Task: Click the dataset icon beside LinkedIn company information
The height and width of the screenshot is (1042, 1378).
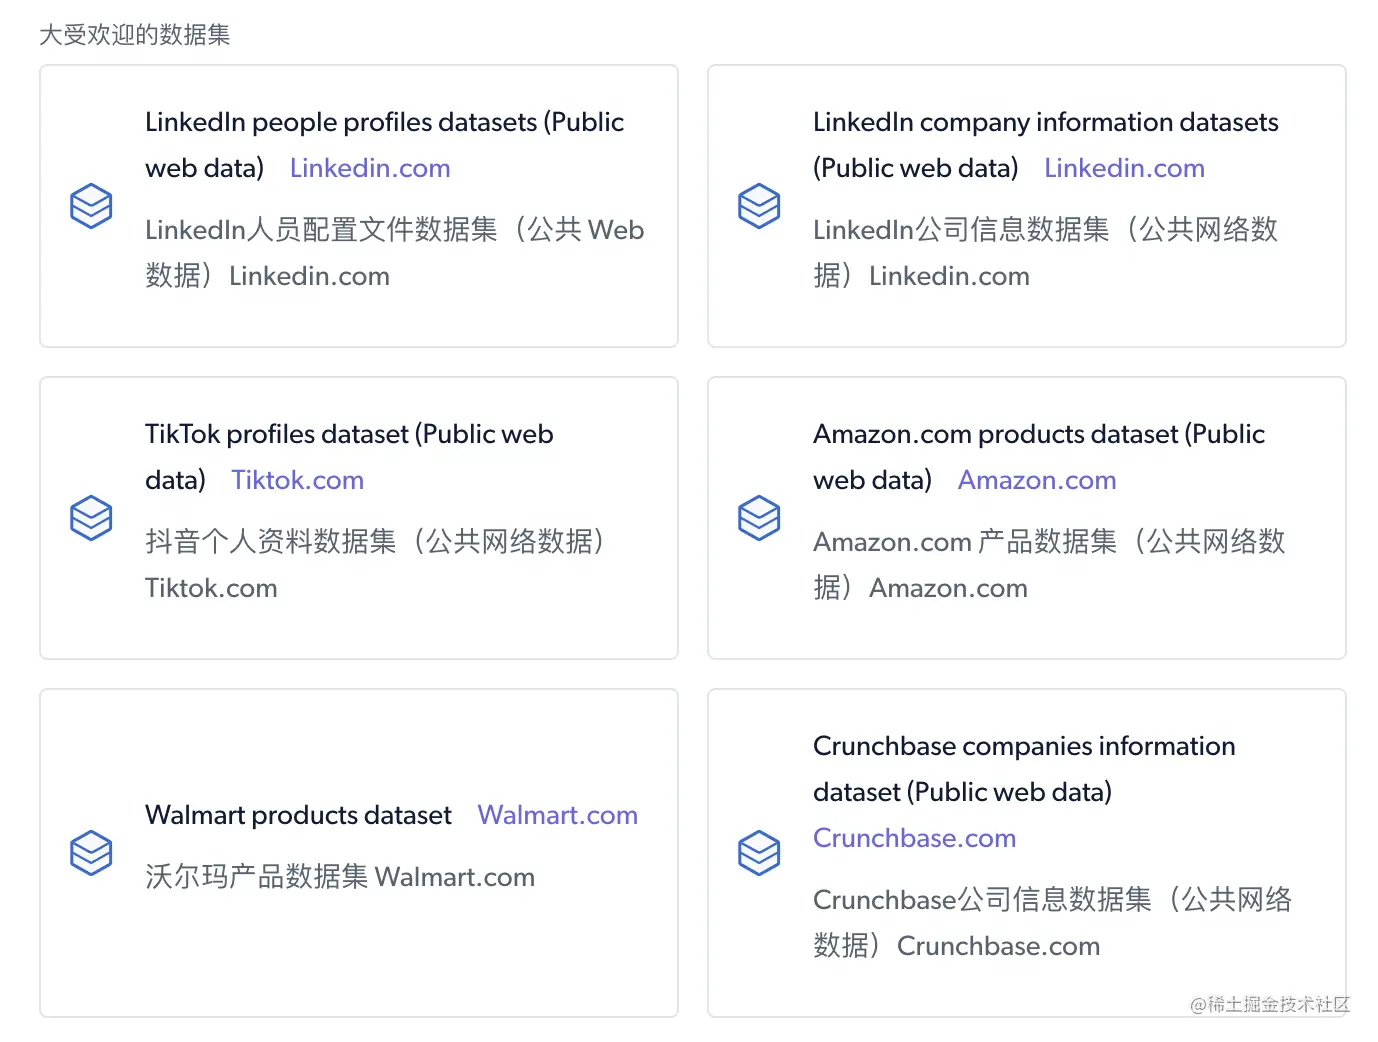Action: [x=759, y=206]
